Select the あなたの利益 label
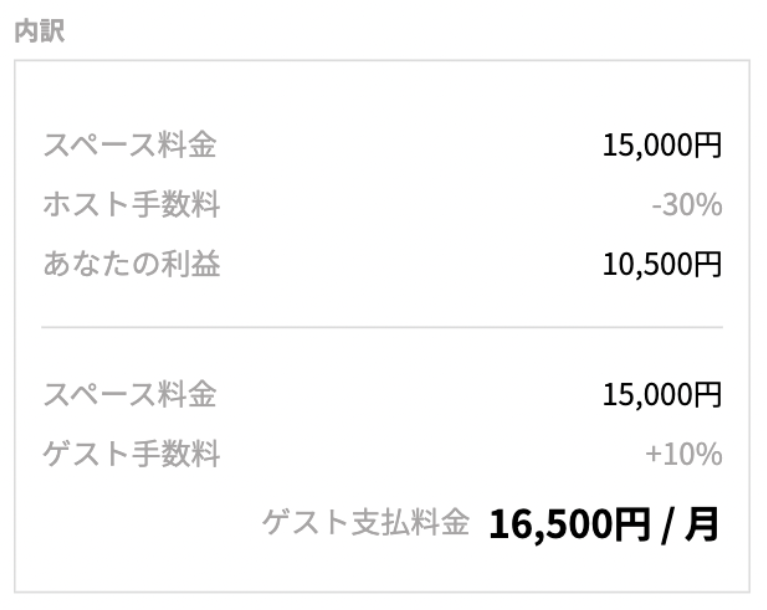The width and height of the screenshot is (767, 610). tap(131, 264)
